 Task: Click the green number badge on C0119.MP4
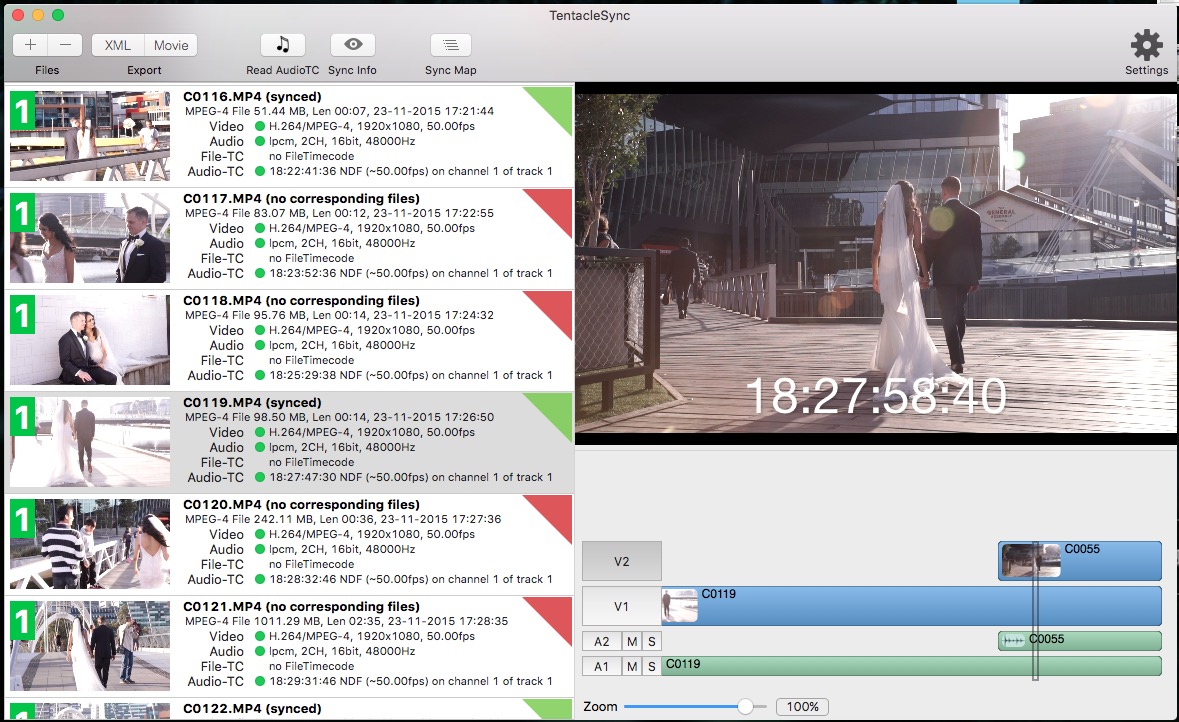click(x=23, y=418)
